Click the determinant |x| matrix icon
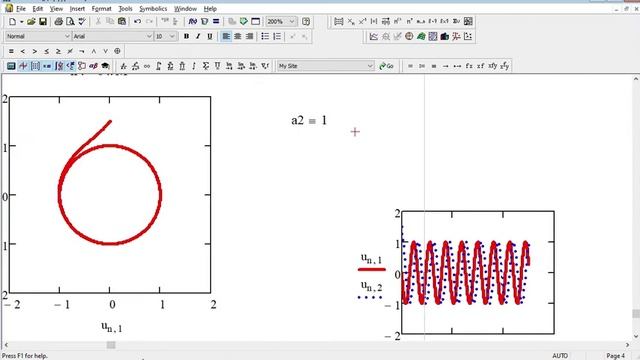640x360 pixels. tap(374, 22)
